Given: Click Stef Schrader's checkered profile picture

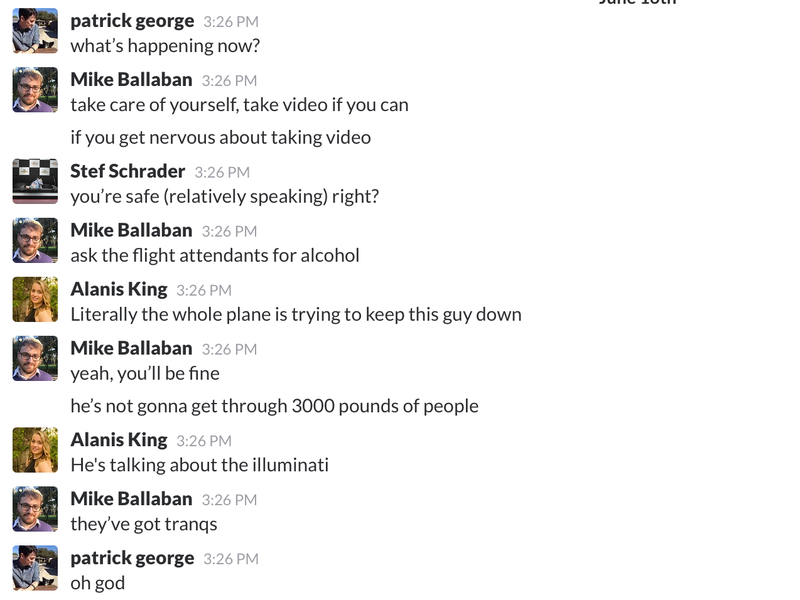Looking at the screenshot, I should pyautogui.click(x=35, y=181).
